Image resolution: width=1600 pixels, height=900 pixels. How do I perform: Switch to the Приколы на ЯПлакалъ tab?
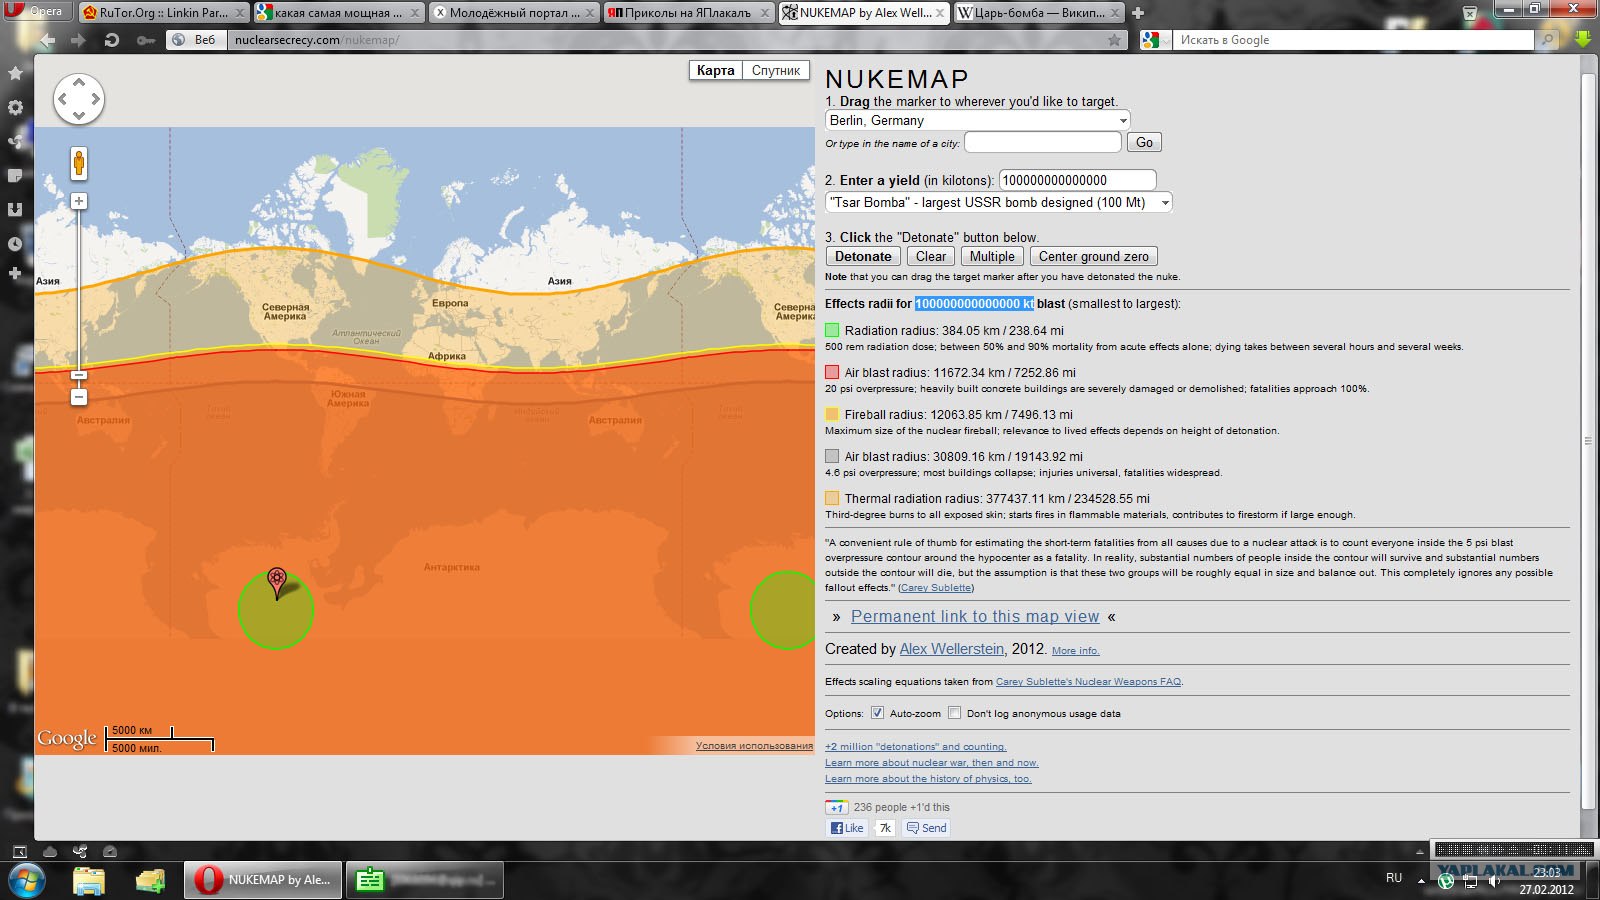pos(689,13)
